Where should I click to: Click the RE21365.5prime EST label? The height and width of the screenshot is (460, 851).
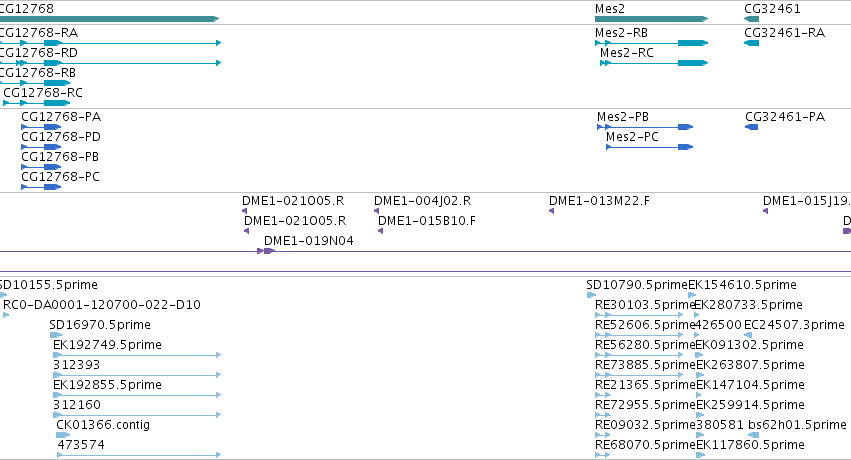click(645, 385)
